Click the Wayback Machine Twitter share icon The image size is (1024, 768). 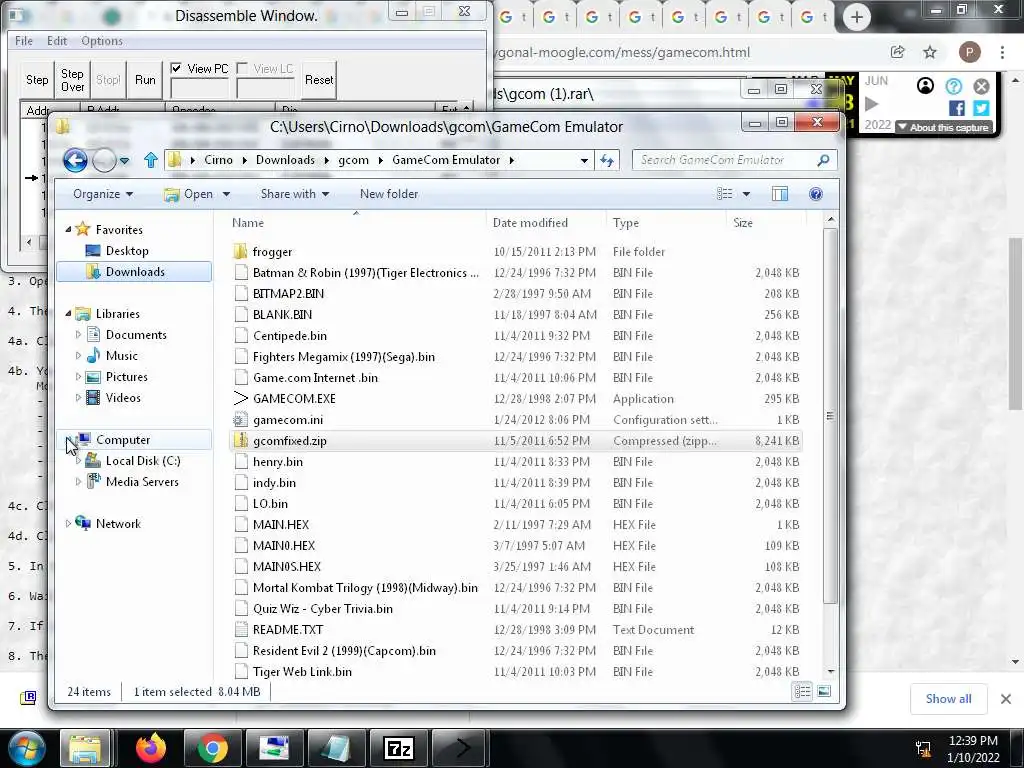click(981, 108)
